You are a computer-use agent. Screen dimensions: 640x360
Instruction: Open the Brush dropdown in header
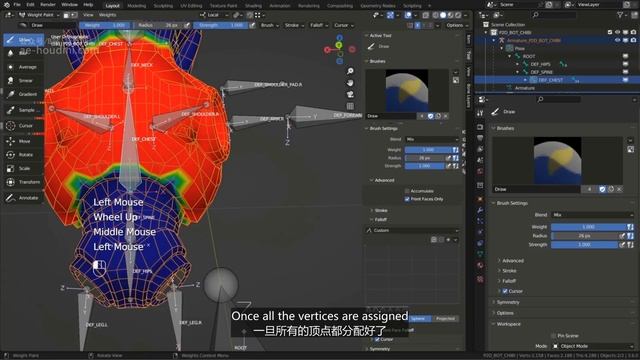[x=269, y=25]
